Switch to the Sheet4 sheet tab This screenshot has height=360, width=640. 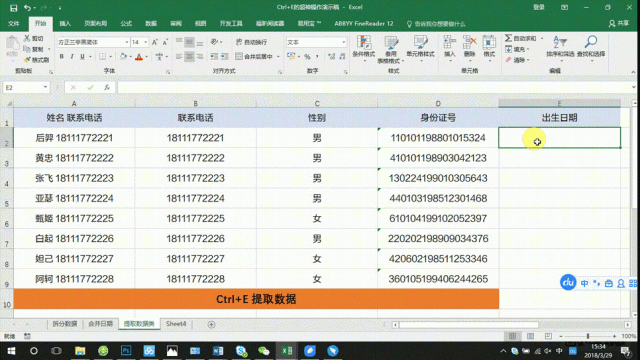(176, 324)
